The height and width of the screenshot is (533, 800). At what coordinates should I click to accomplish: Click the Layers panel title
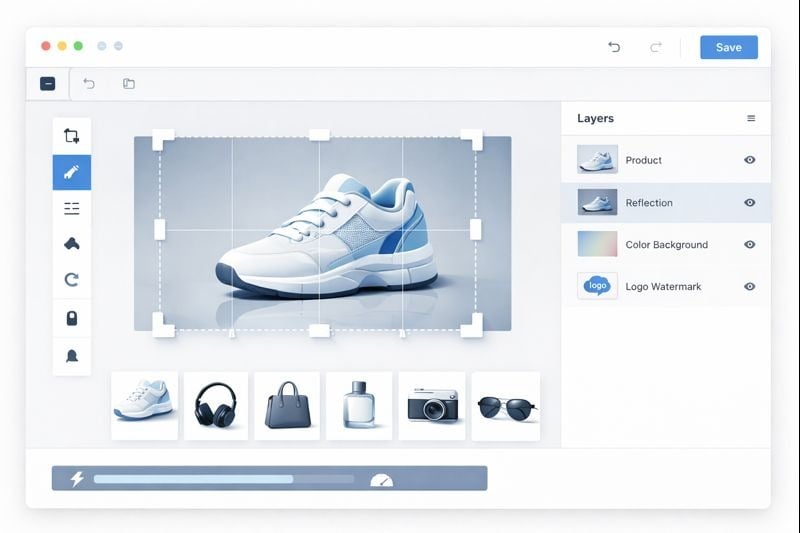click(x=595, y=118)
